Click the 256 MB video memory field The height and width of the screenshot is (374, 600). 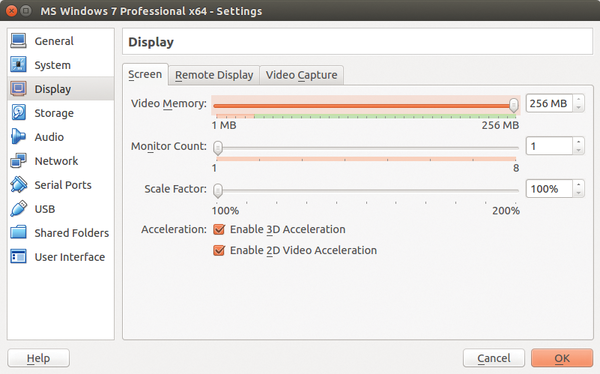pos(549,103)
